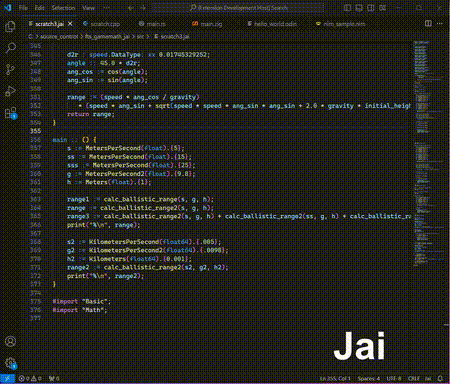The image size is (450, 384).
Task: Click the command center search box
Action: (239, 8)
